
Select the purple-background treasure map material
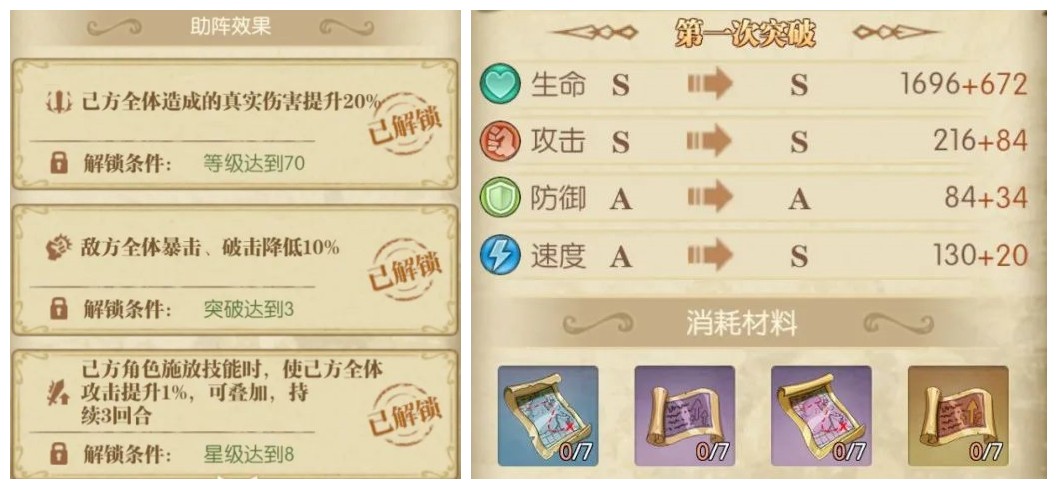coord(821,416)
